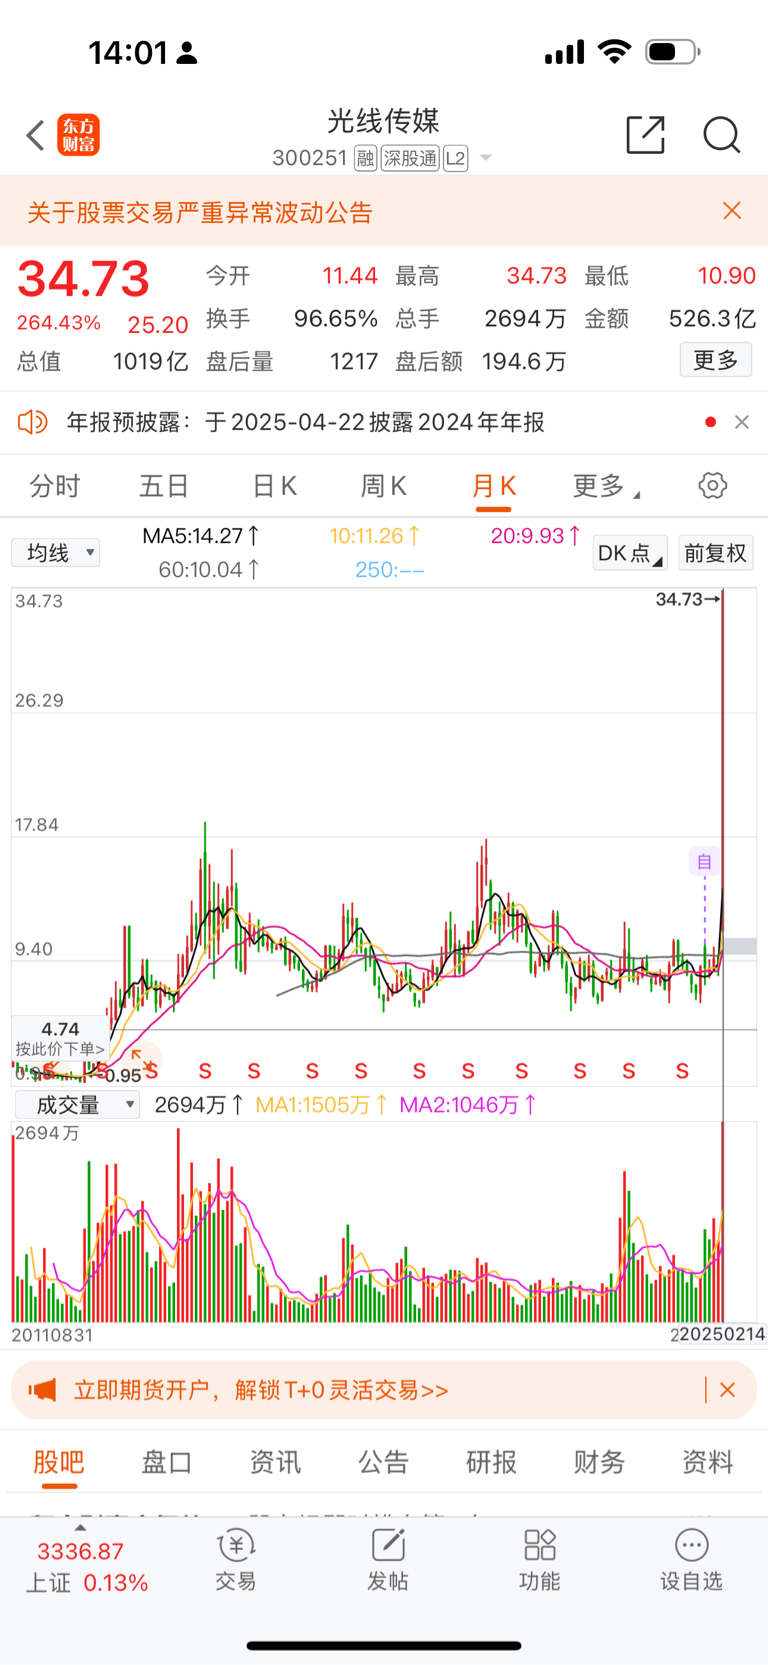Tap the 东方财富 logo icon
This screenshot has height=1665, width=768.
point(78,135)
